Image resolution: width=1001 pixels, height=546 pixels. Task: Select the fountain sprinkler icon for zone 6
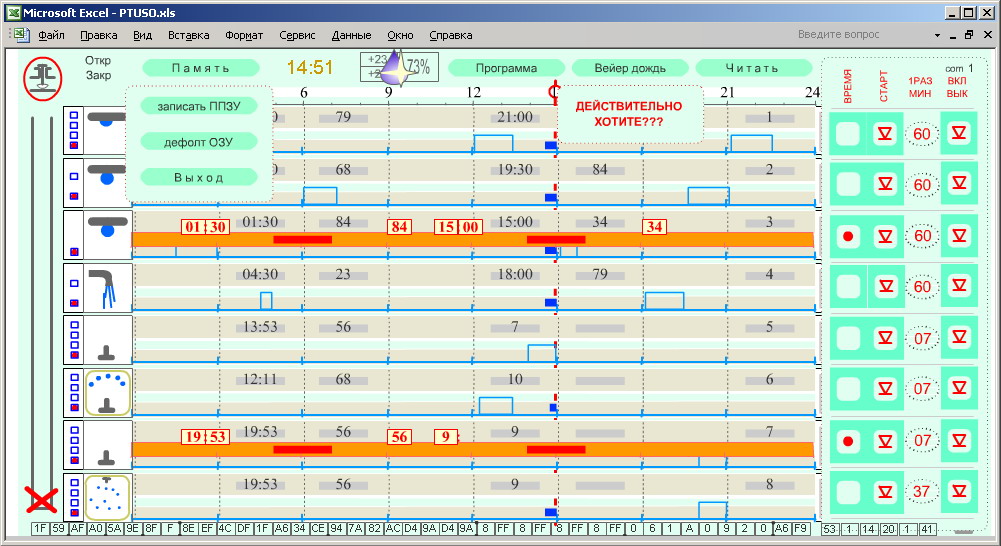[108, 392]
